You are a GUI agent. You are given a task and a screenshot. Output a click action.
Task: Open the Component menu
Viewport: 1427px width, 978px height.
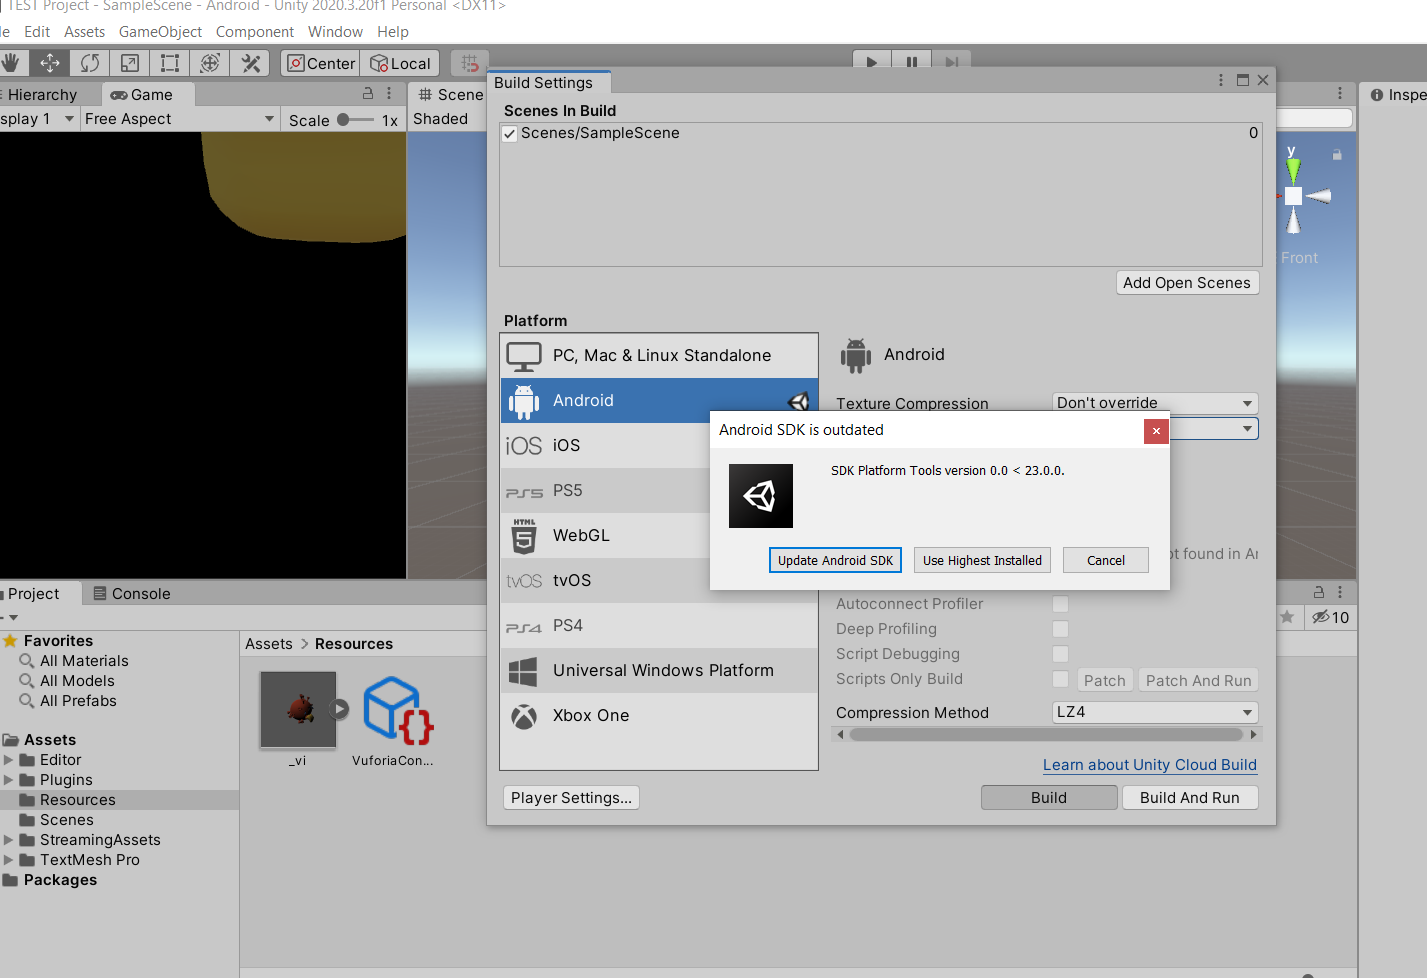[x=255, y=32]
